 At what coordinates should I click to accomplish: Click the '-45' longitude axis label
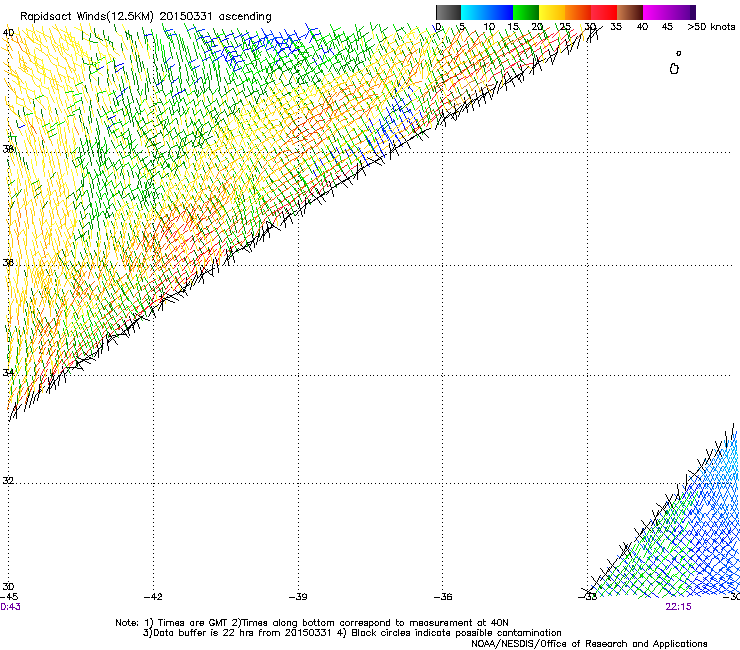coord(9,597)
